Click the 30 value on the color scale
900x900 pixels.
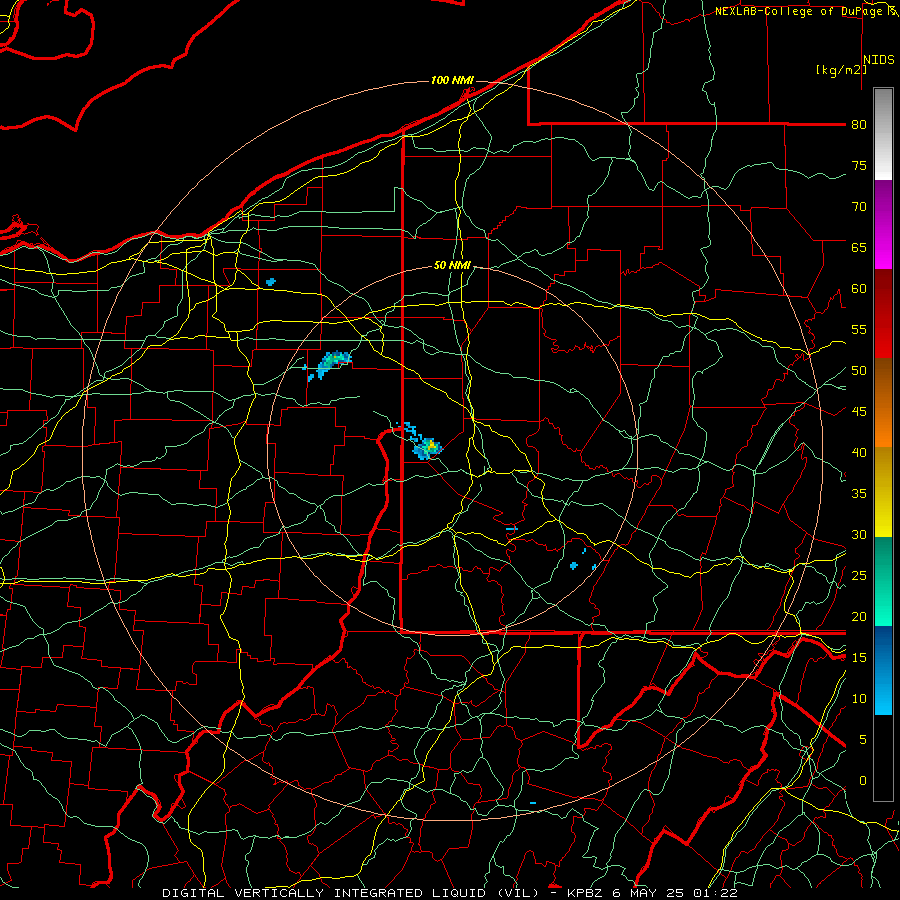pyautogui.click(x=859, y=535)
